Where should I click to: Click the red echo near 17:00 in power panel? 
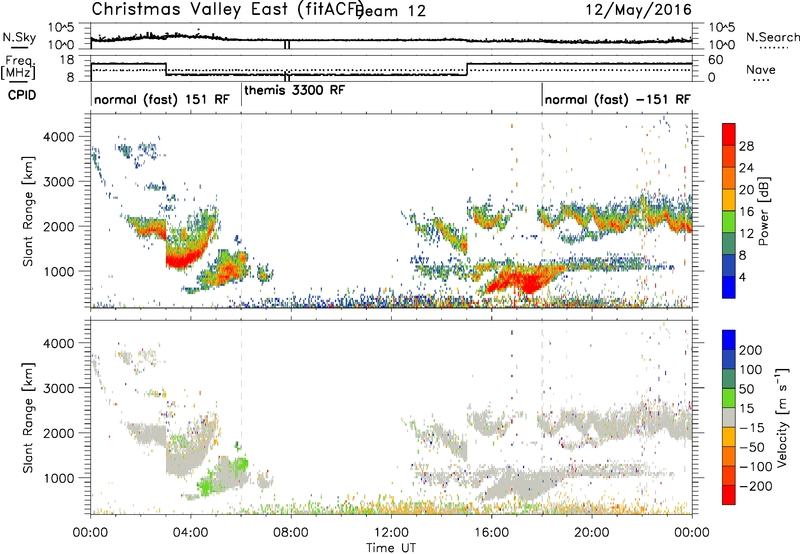click(x=526, y=281)
